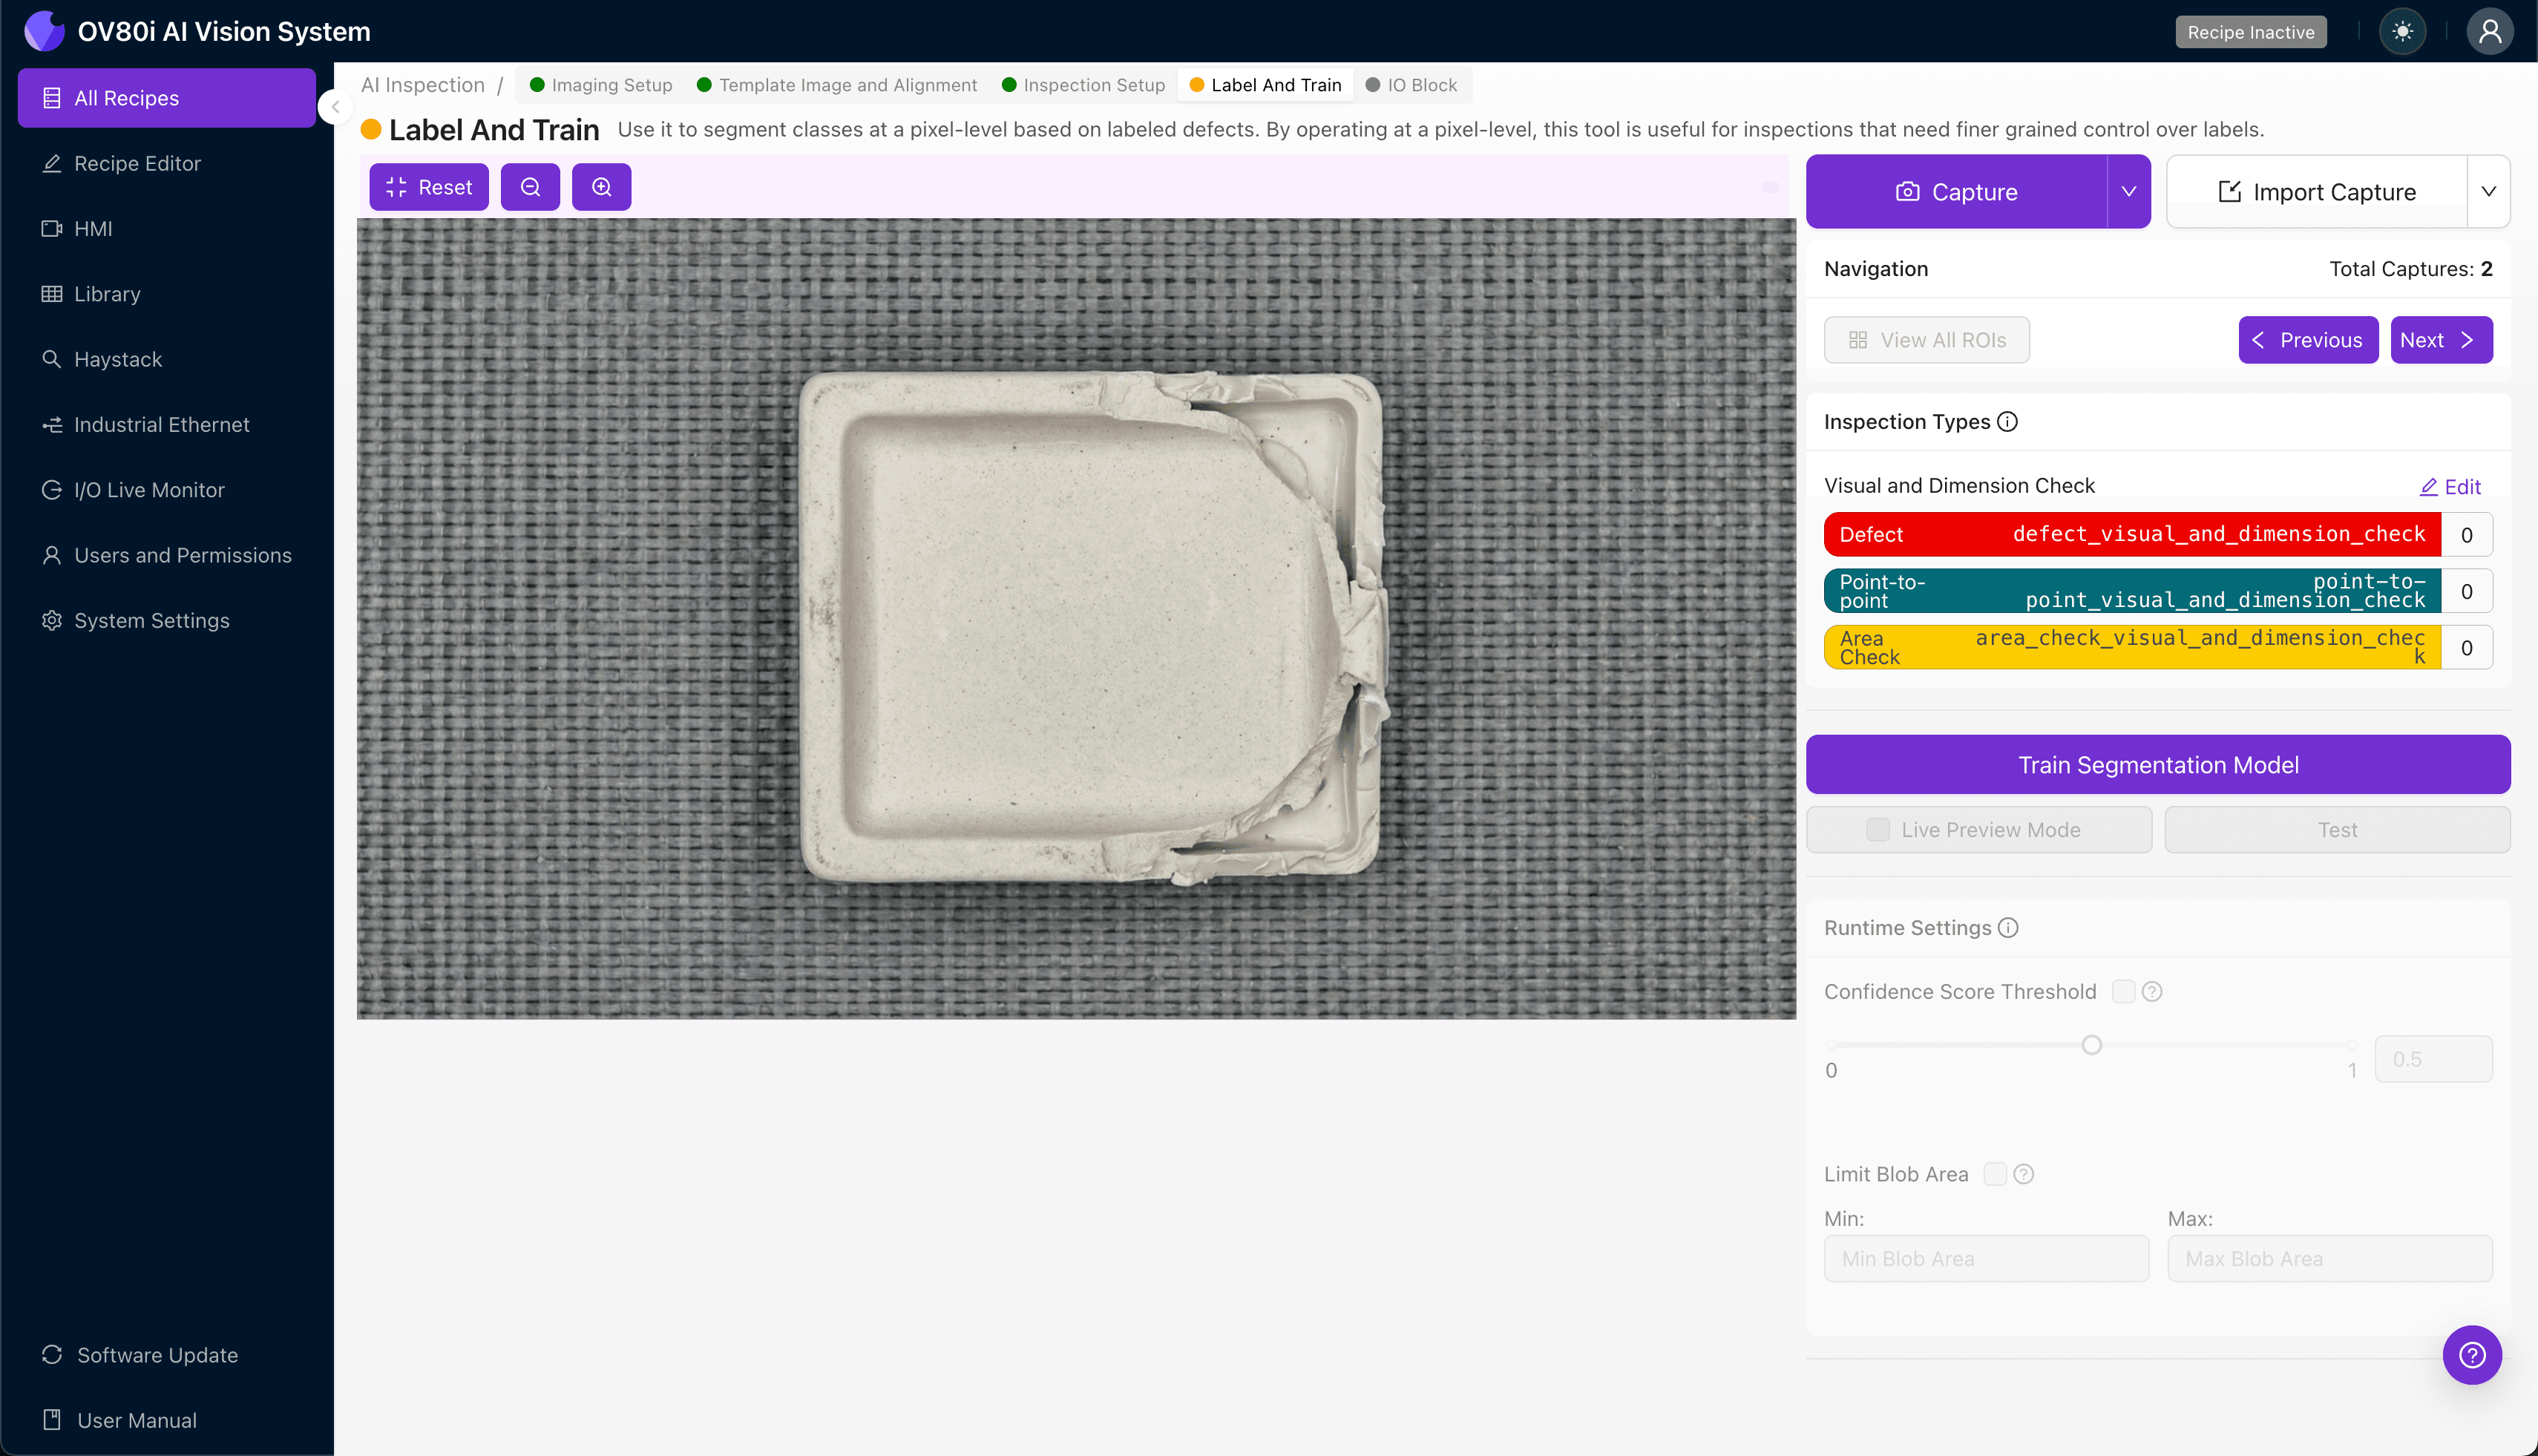Click the confidence threshold slider handle

pos(2091,1045)
